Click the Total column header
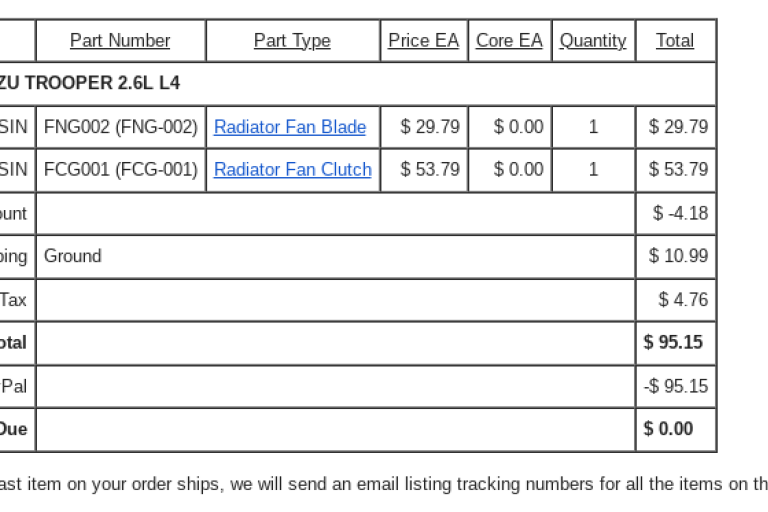 pos(675,41)
